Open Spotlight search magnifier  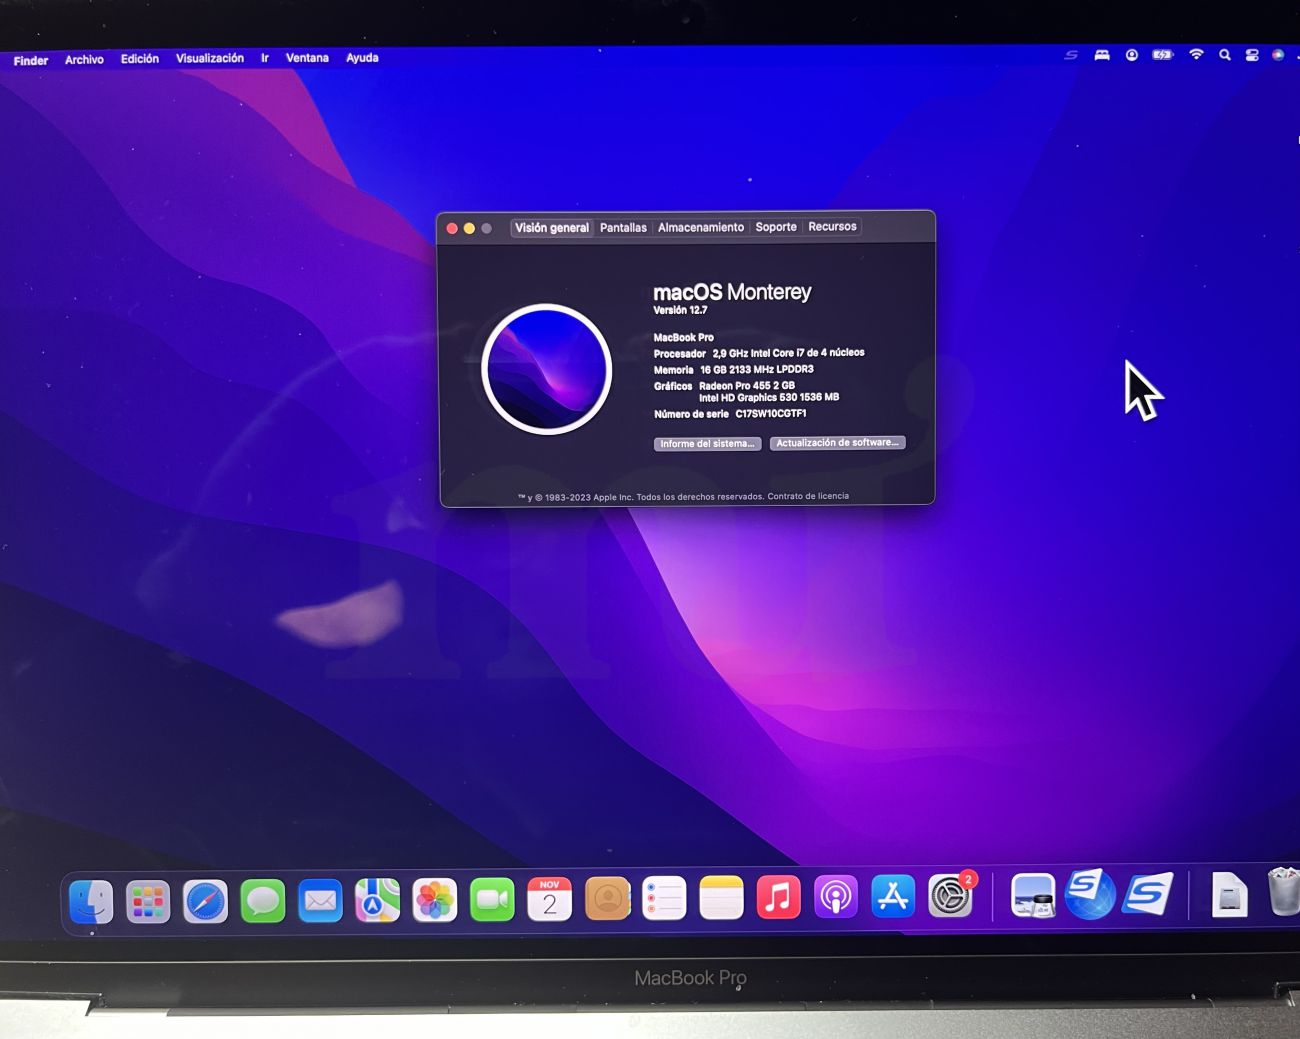click(1225, 55)
